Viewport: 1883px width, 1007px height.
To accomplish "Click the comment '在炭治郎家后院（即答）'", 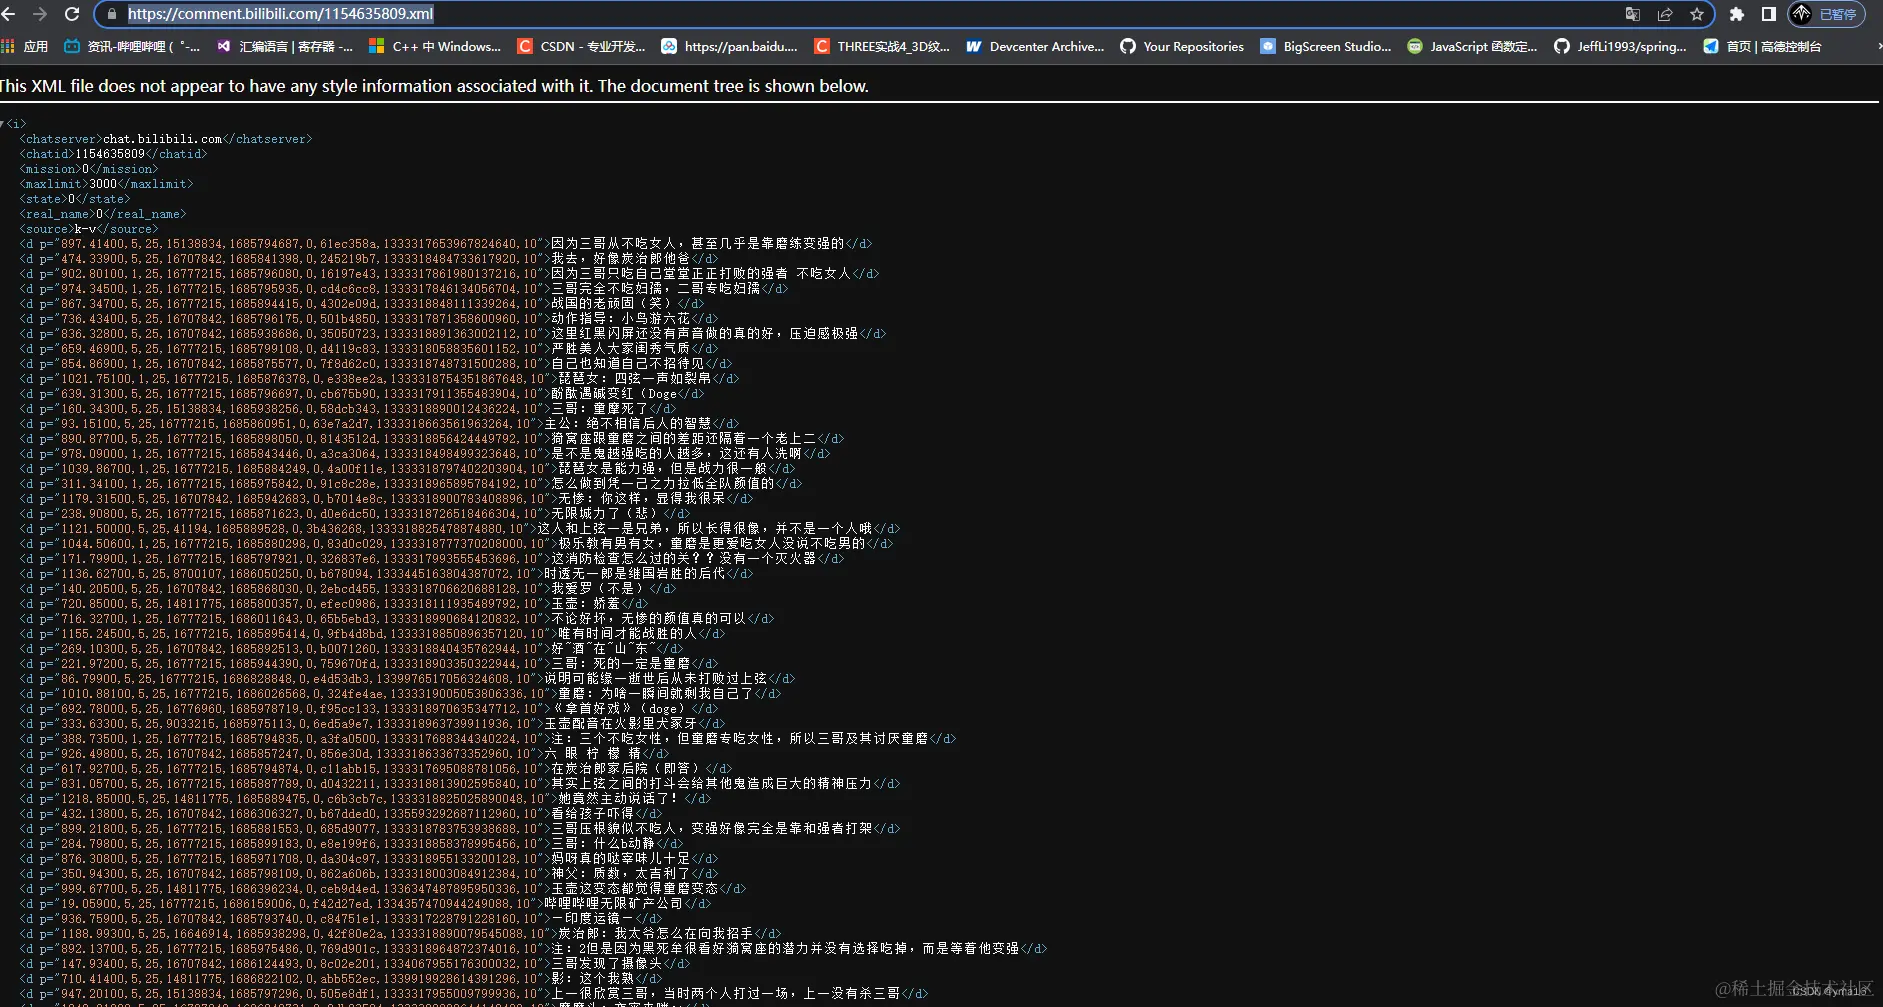I will point(628,769).
